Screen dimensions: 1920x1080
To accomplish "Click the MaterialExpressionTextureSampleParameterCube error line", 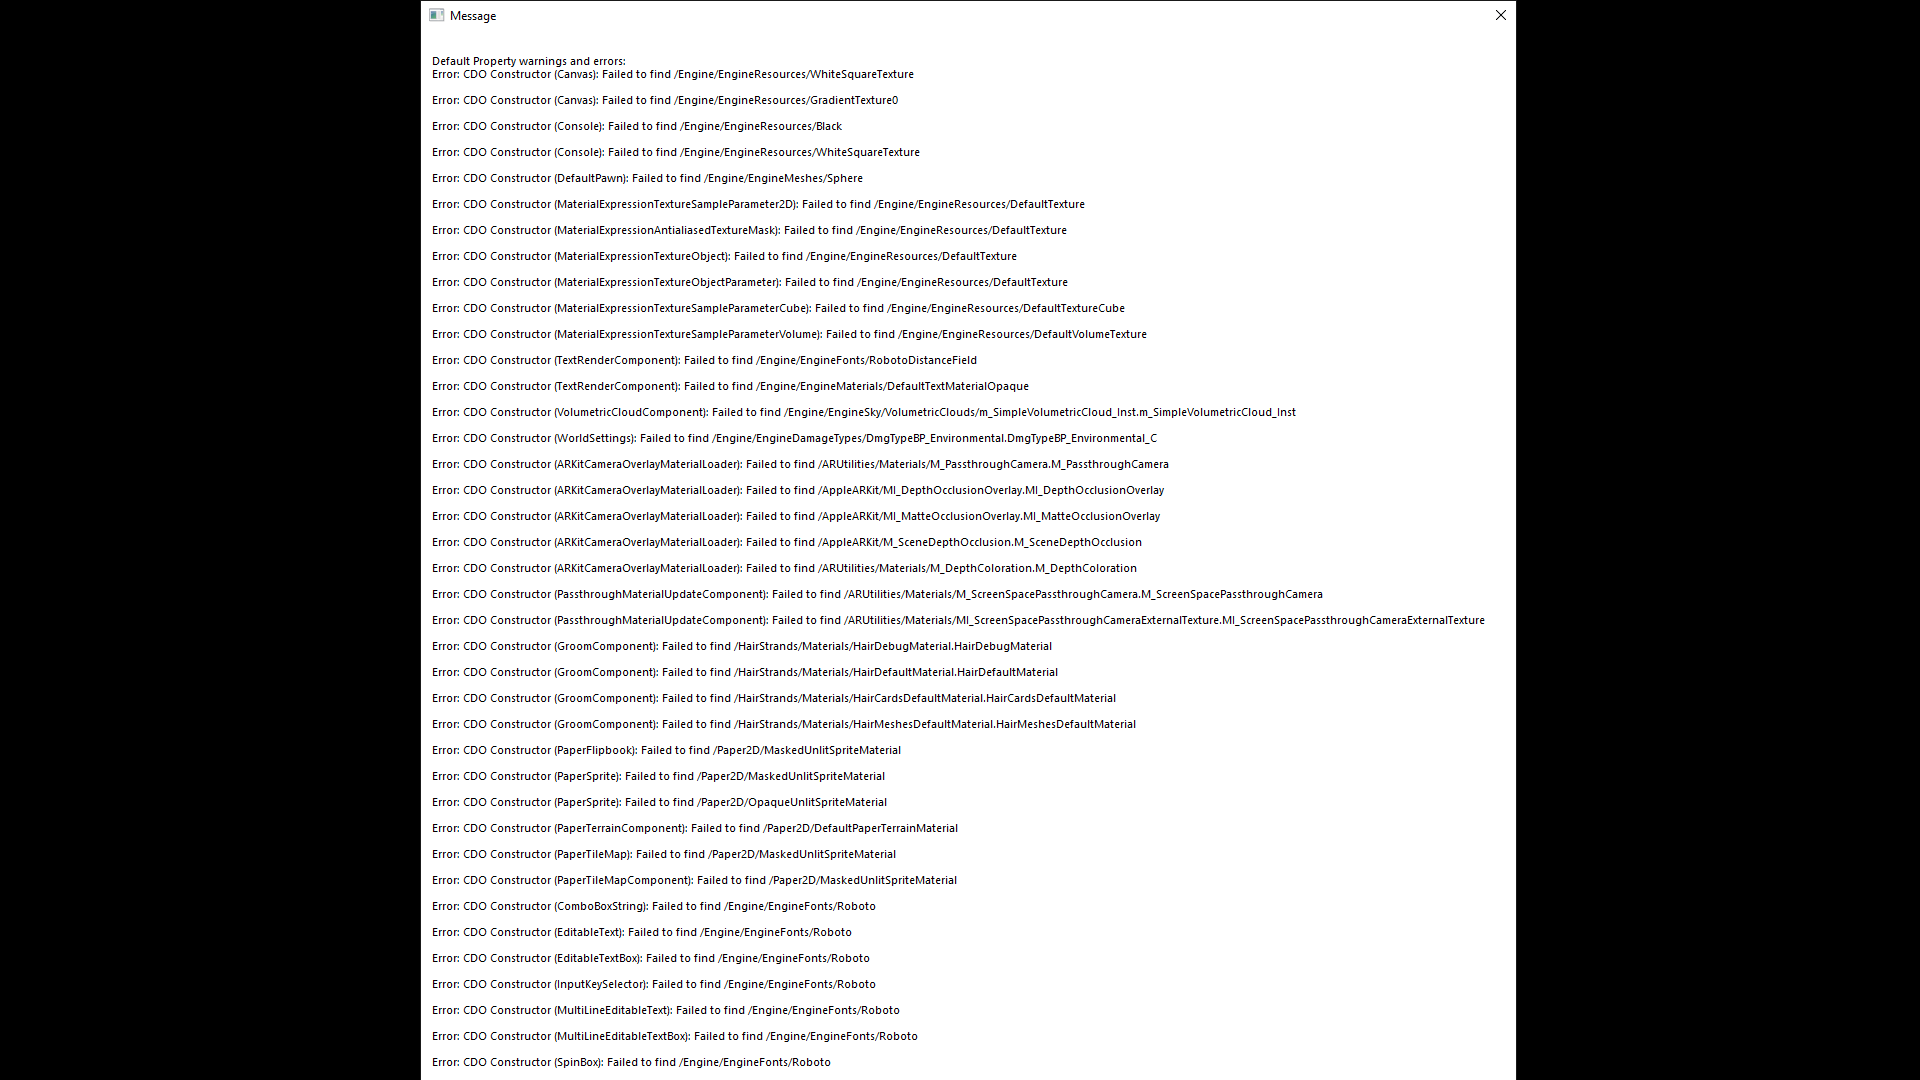I will (x=778, y=308).
